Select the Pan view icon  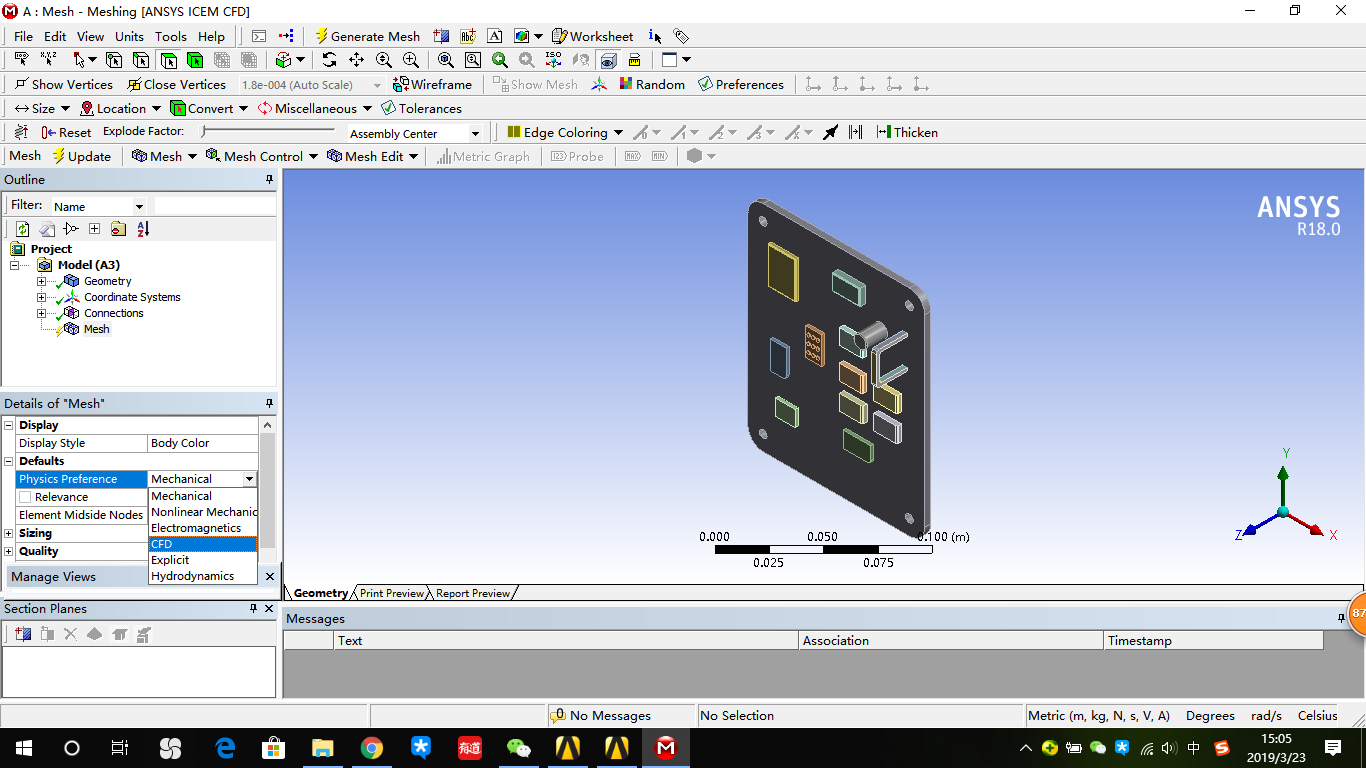(x=356, y=60)
